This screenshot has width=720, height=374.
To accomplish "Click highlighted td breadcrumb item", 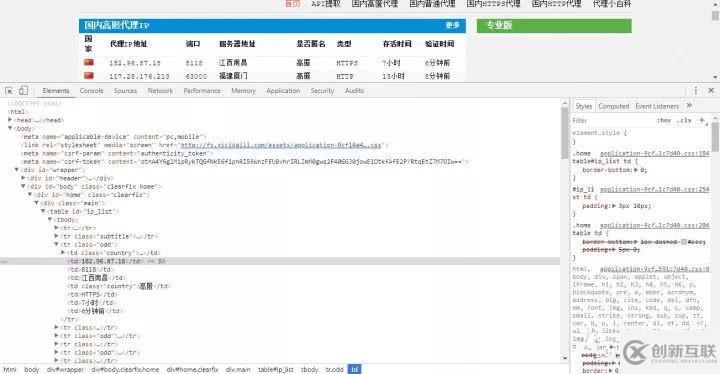I will (354, 369).
